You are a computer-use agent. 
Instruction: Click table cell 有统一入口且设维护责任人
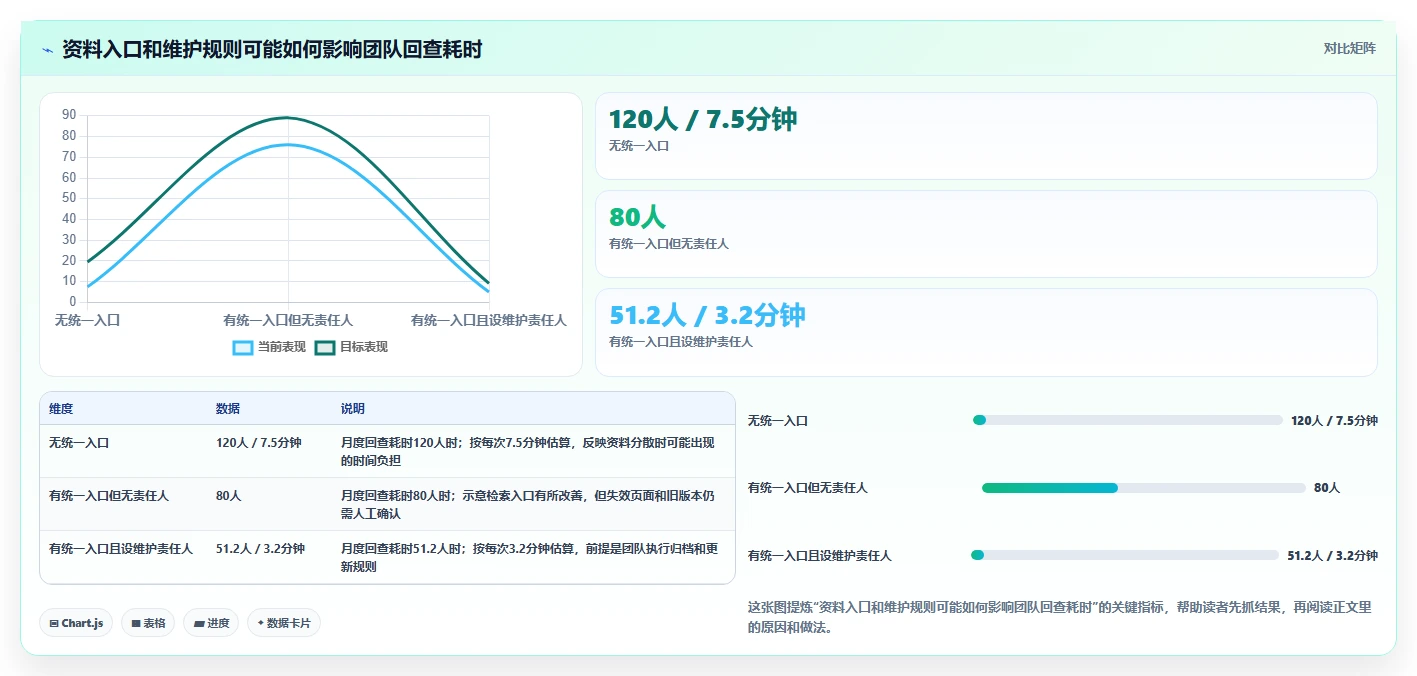(121, 548)
